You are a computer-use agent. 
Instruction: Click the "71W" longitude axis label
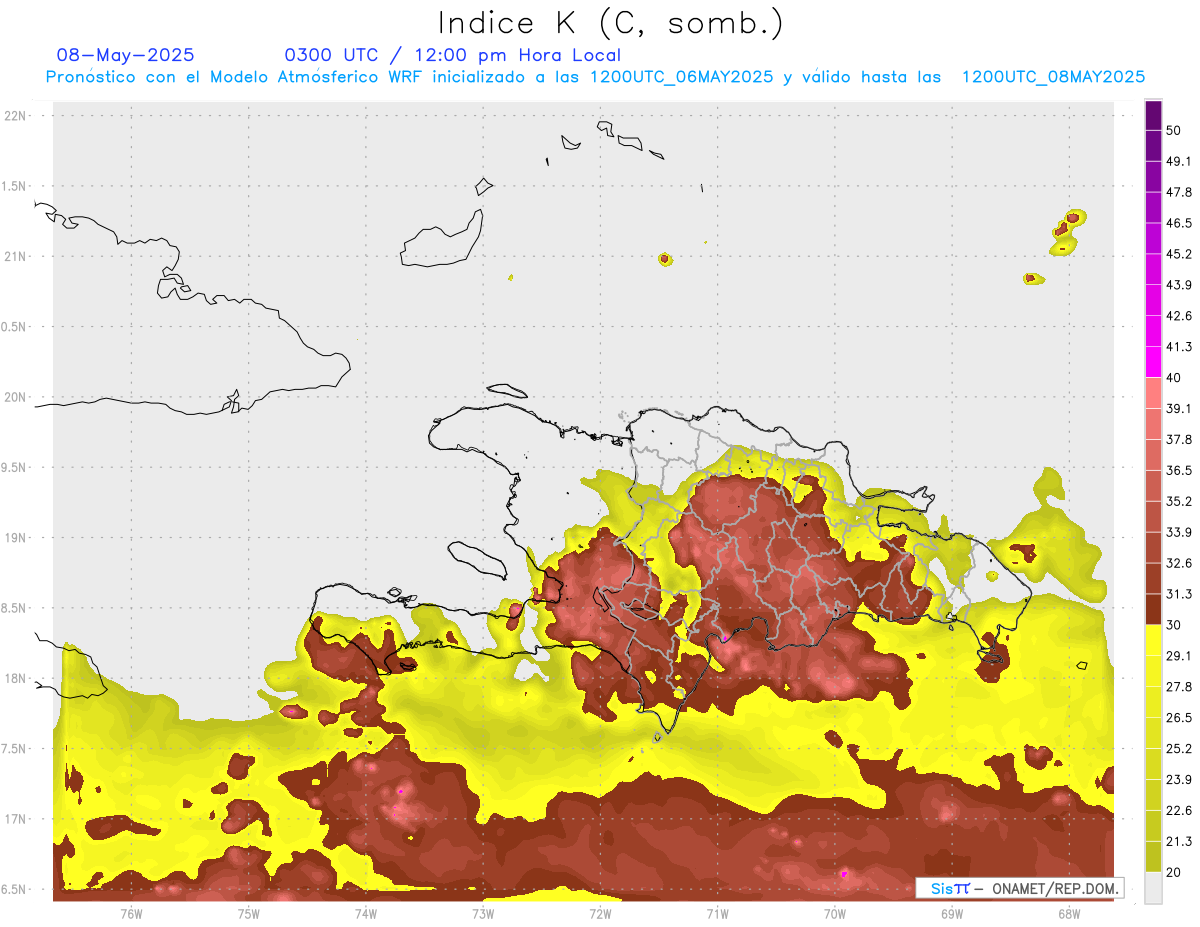pyautogui.click(x=717, y=914)
